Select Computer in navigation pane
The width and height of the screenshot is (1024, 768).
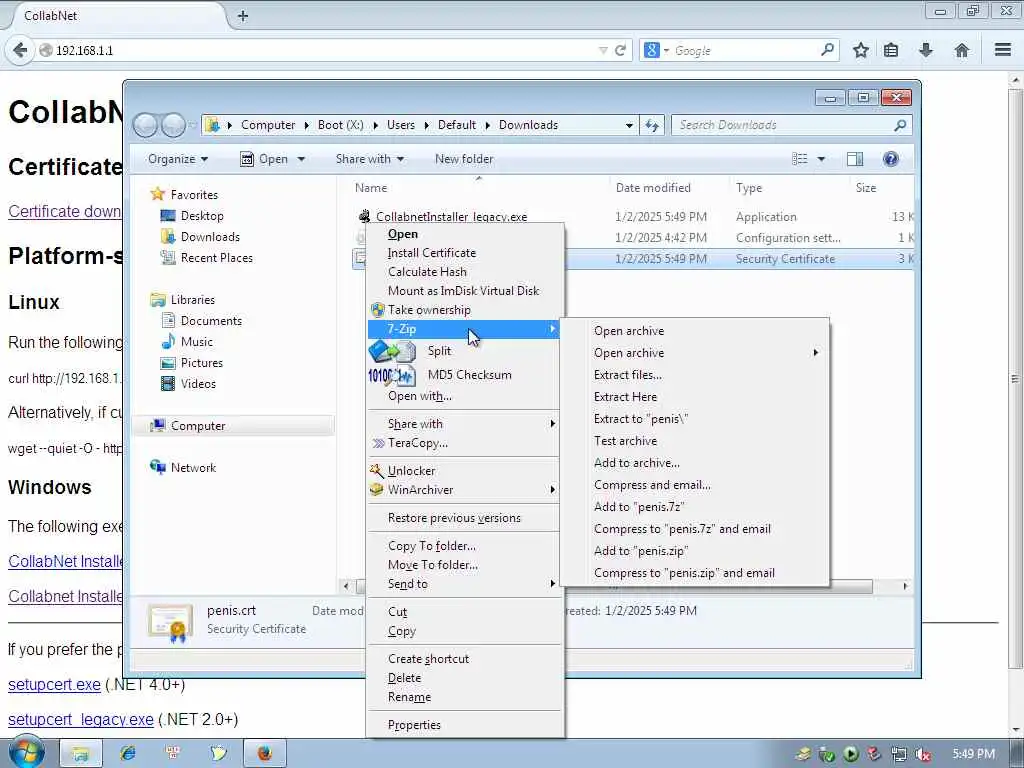tap(197, 425)
